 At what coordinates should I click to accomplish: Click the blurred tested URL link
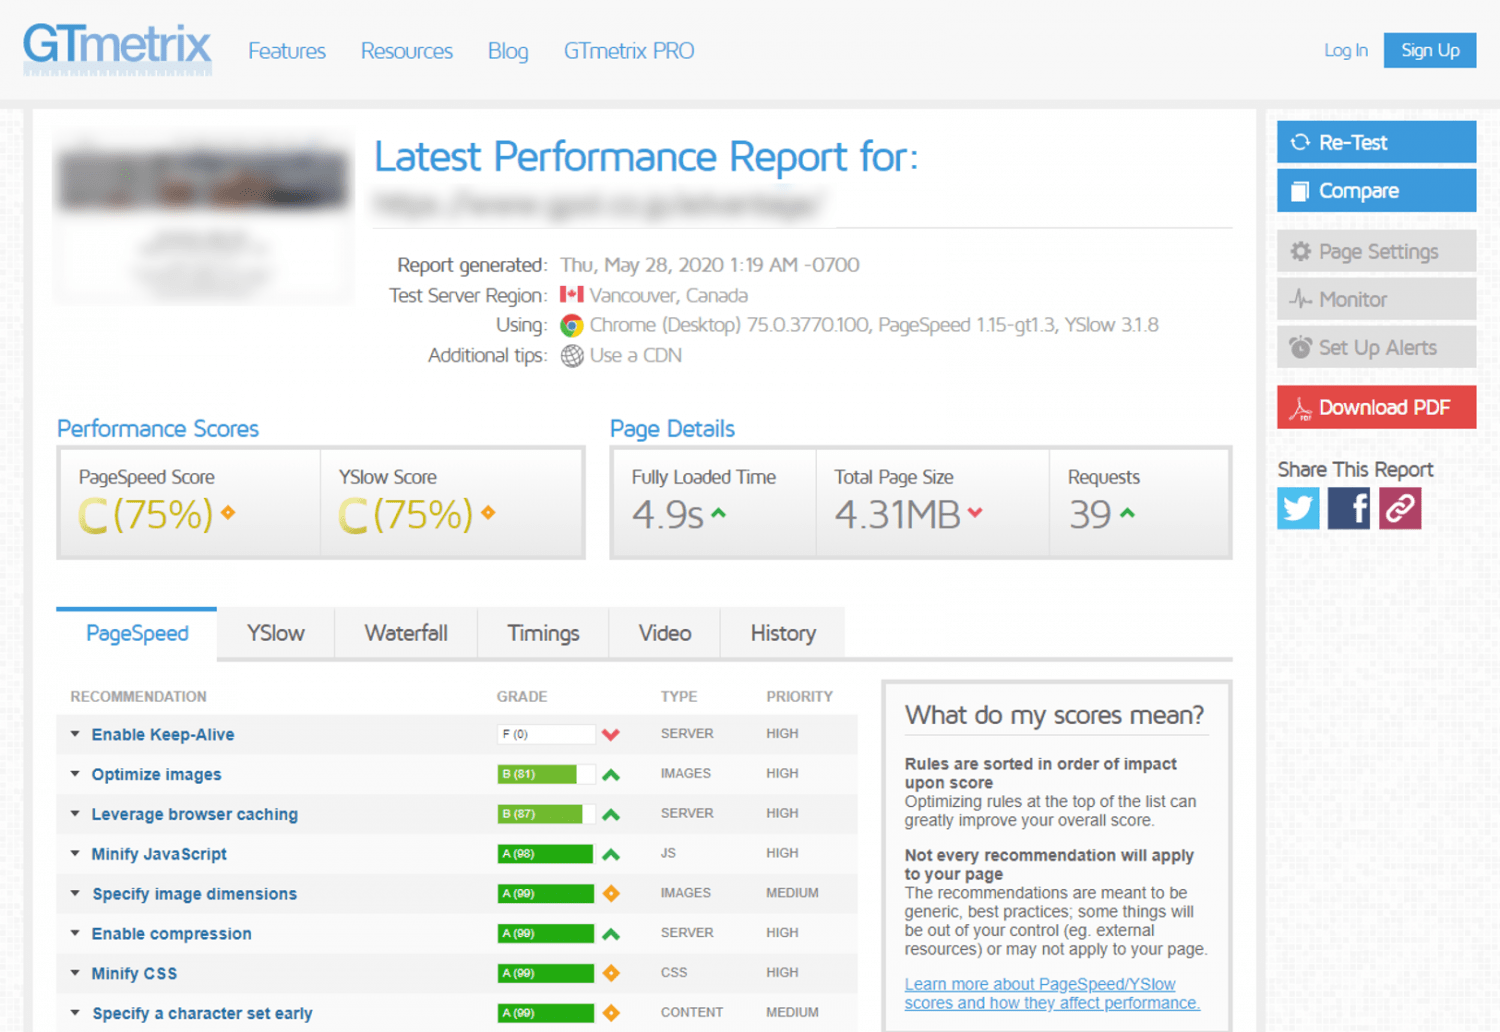[x=600, y=204]
